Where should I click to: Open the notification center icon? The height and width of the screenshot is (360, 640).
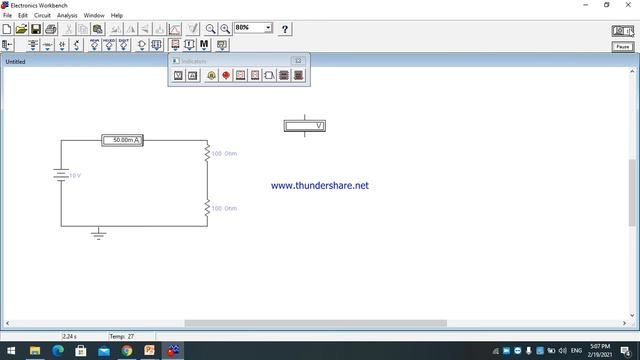[625, 351]
